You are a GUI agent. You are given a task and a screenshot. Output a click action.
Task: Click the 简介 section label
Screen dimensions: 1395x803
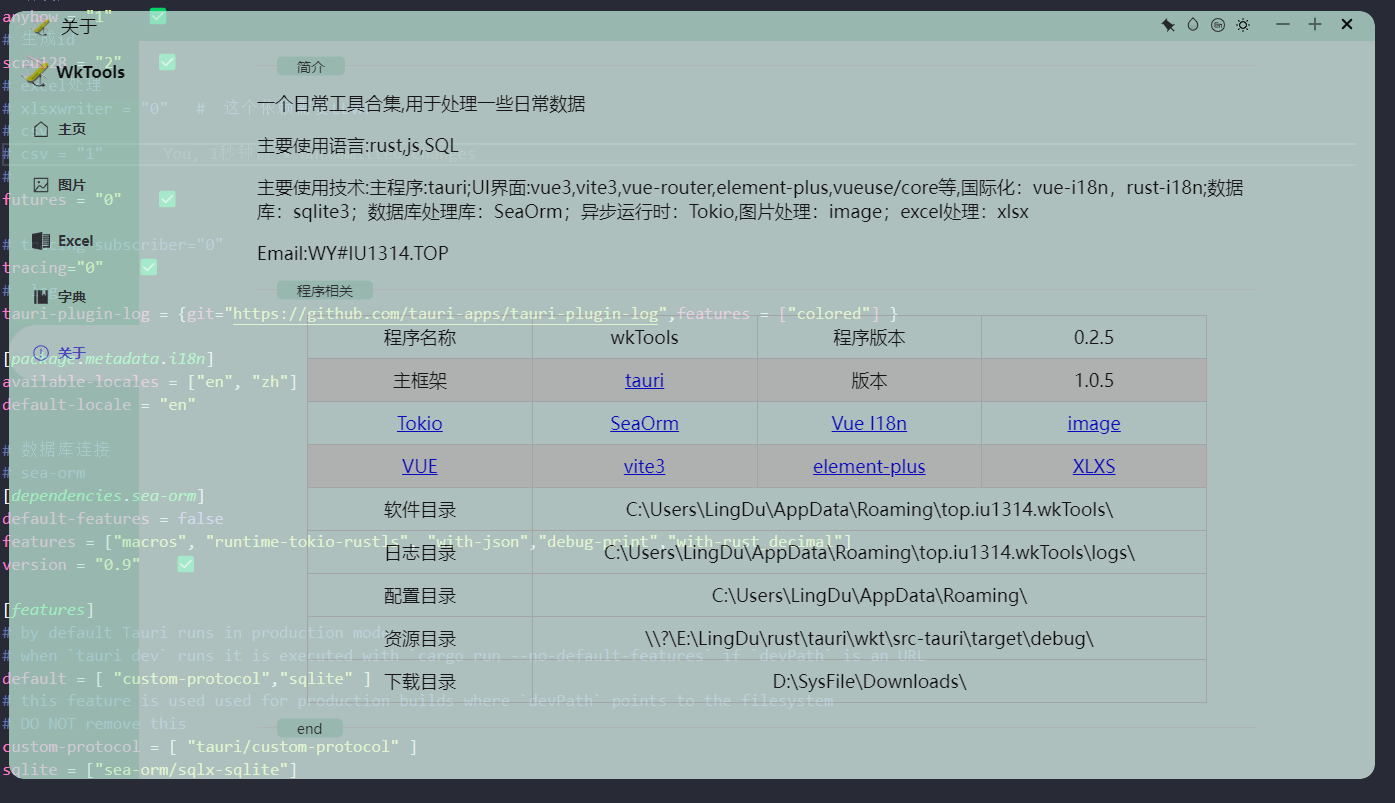click(311, 67)
